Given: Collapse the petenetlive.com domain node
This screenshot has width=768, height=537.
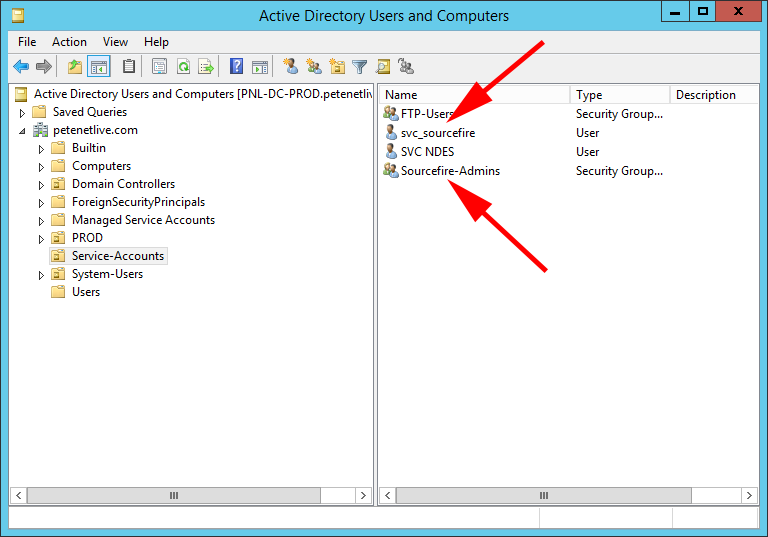Looking at the screenshot, I should (22, 131).
